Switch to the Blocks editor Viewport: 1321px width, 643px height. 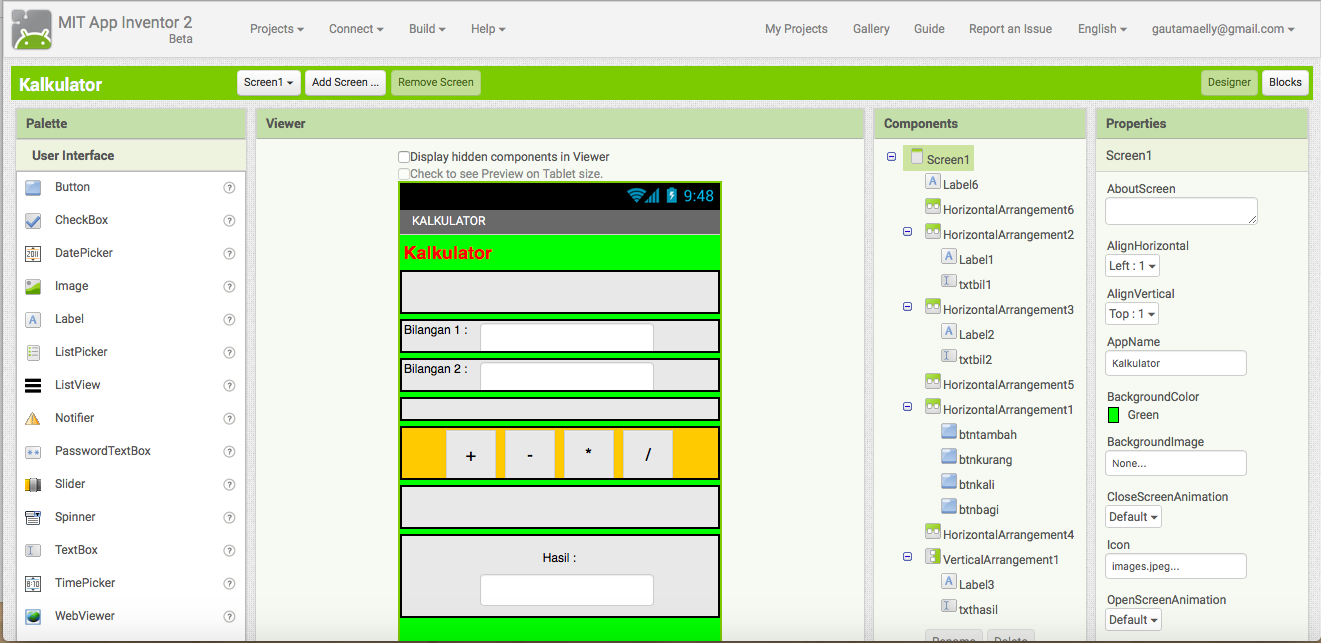[x=1285, y=83]
